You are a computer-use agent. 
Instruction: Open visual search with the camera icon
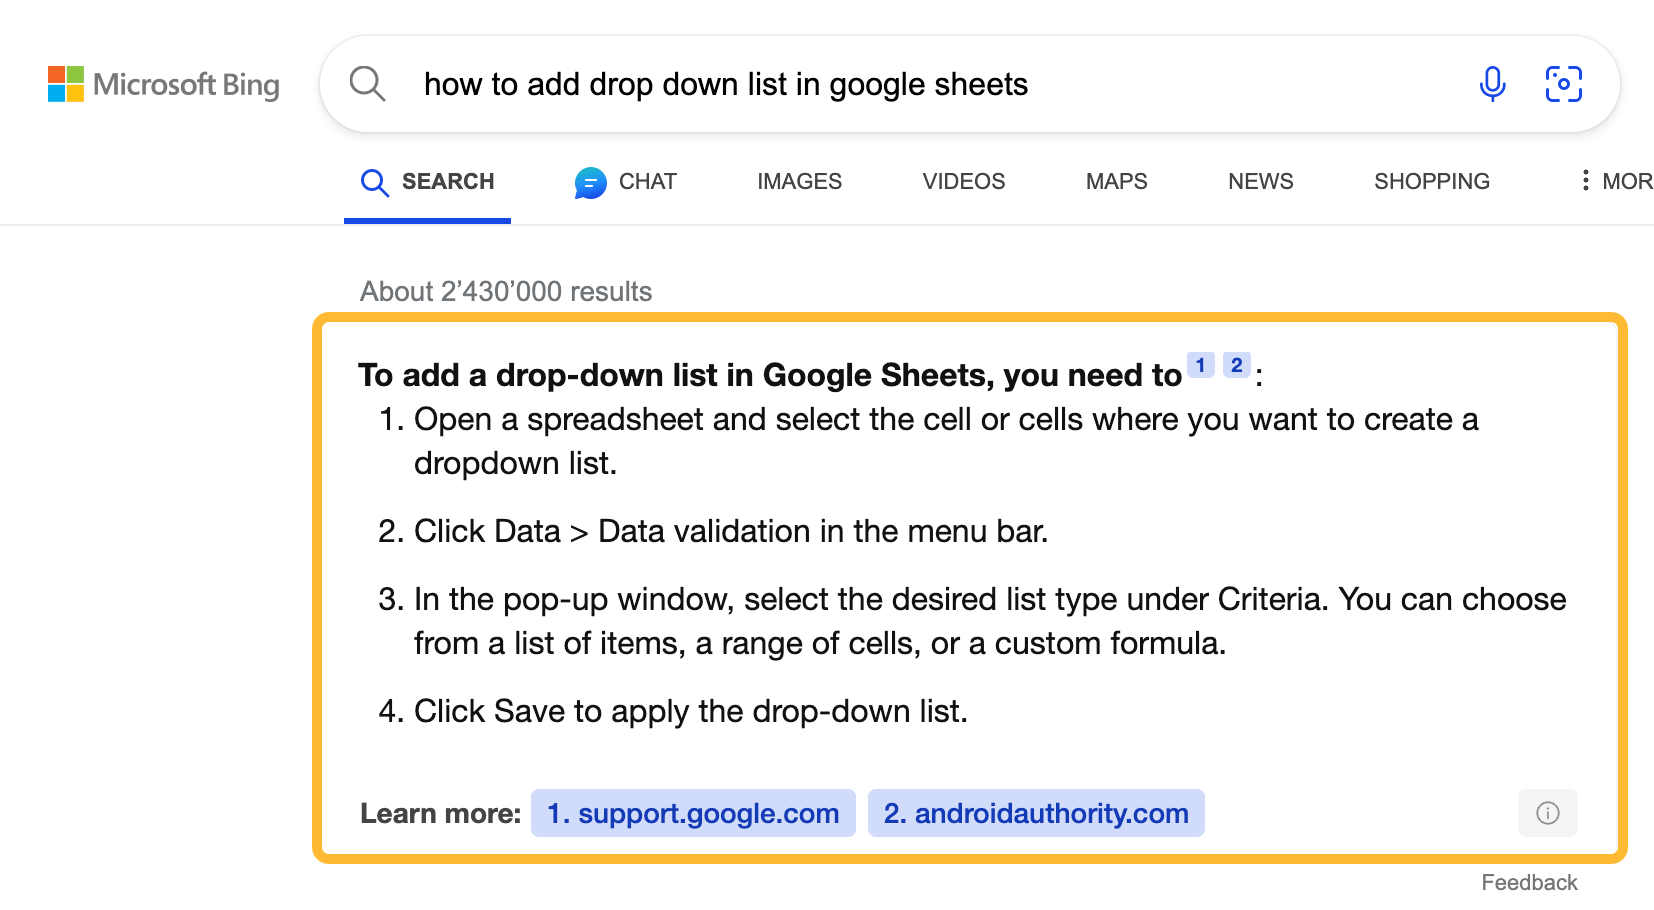(x=1563, y=84)
